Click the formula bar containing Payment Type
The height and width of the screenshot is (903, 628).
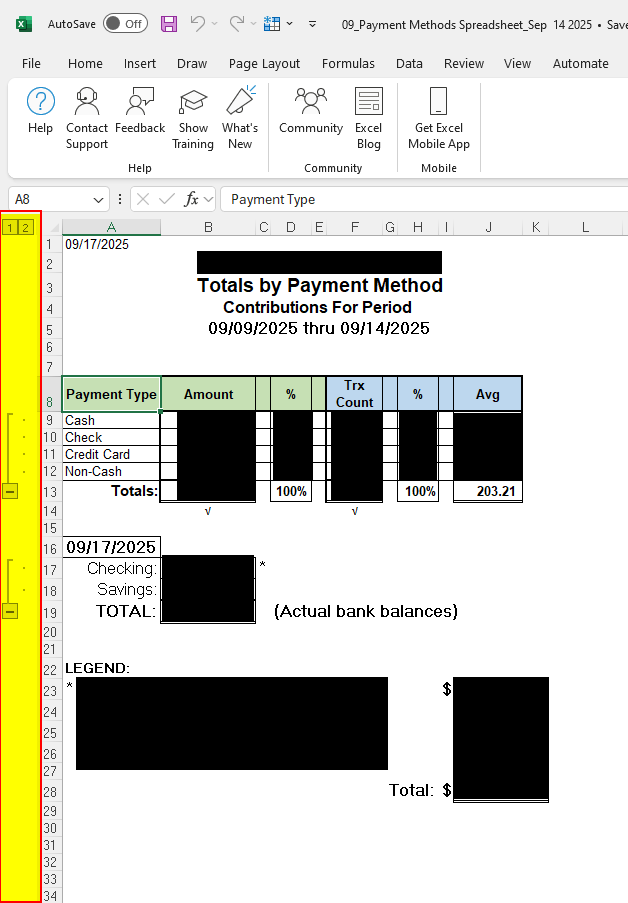click(424, 199)
